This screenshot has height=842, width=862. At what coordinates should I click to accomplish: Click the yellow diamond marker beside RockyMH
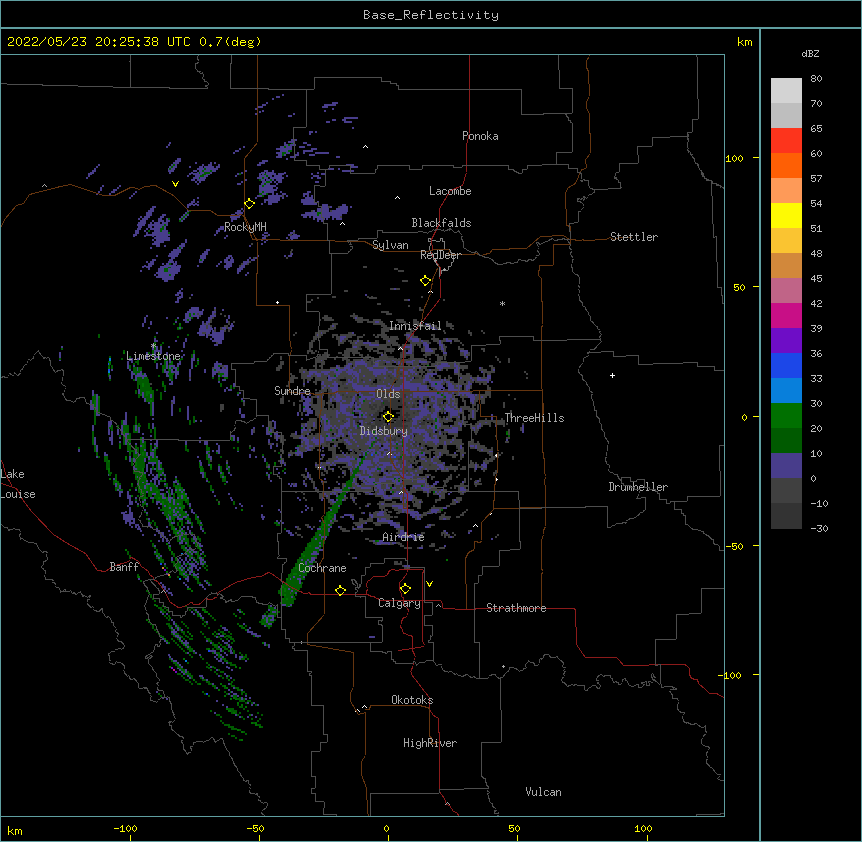pyautogui.click(x=249, y=204)
